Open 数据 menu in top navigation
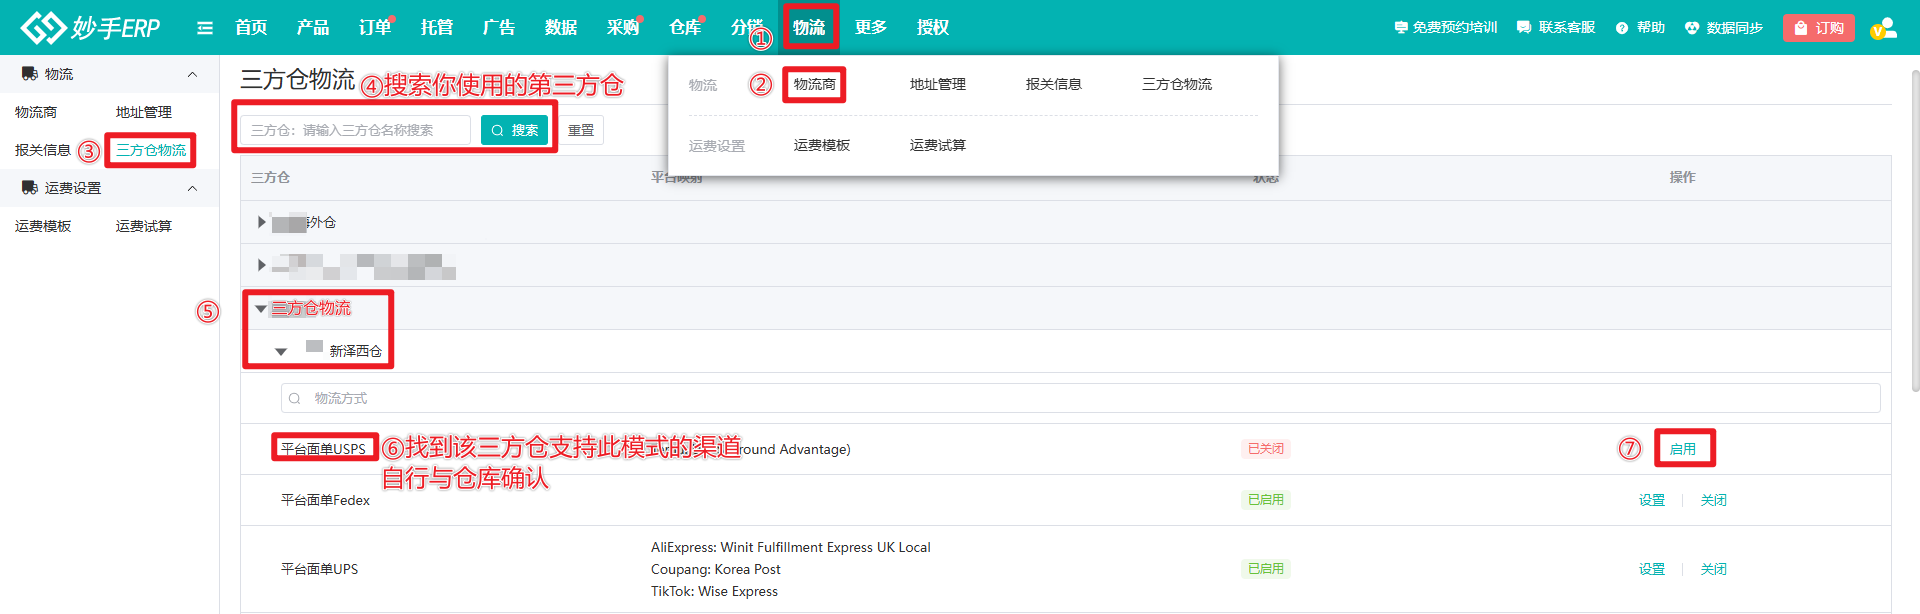The width and height of the screenshot is (1920, 614). pos(561,27)
